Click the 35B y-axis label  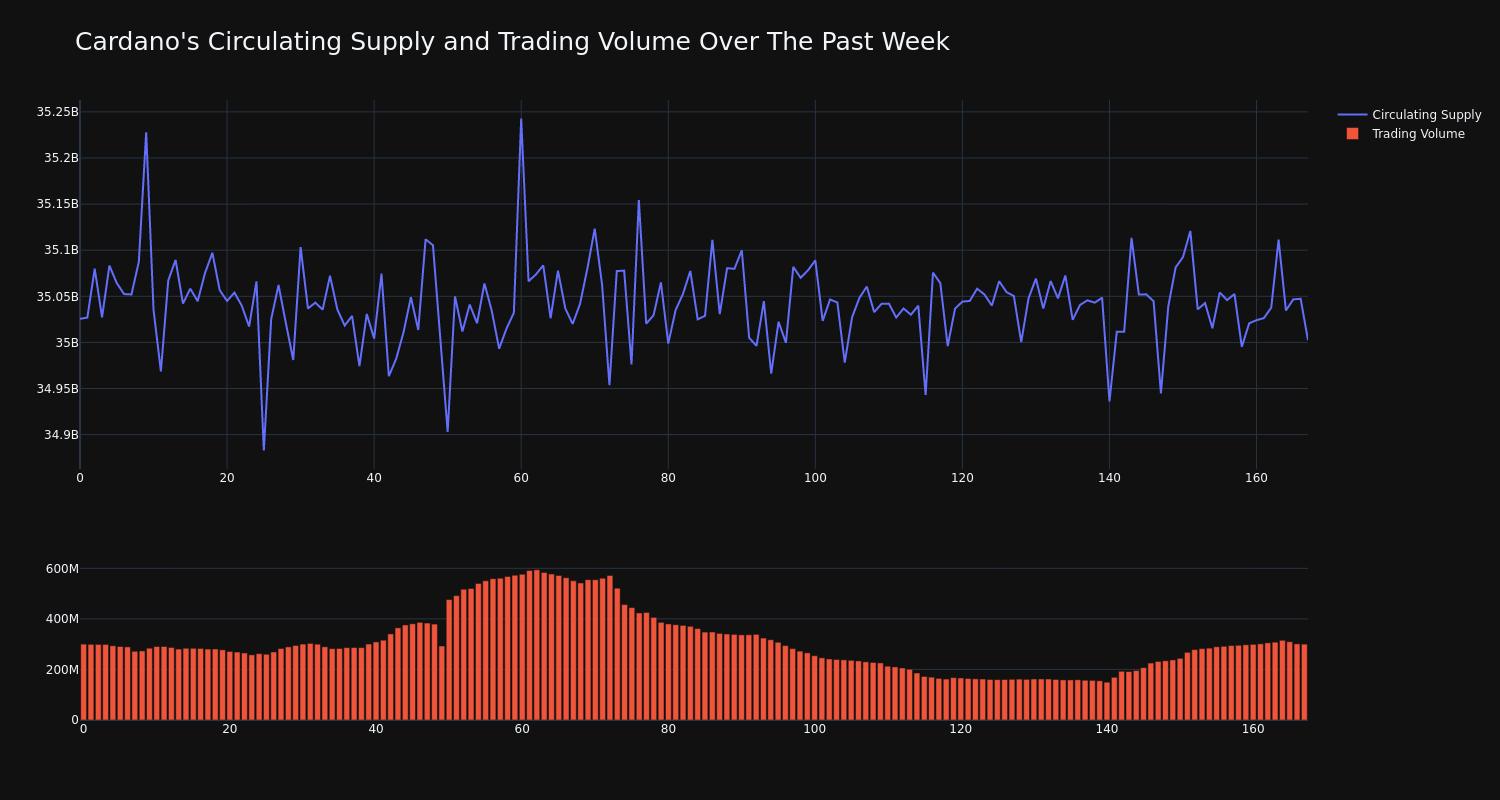point(66,342)
